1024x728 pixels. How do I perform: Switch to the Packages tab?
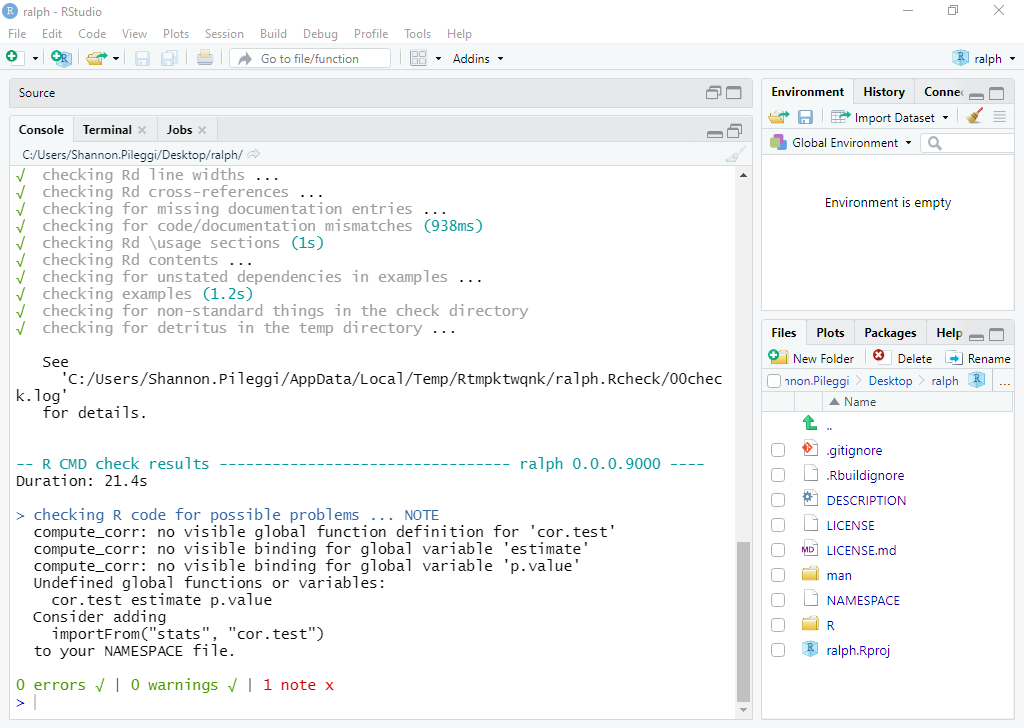click(890, 333)
